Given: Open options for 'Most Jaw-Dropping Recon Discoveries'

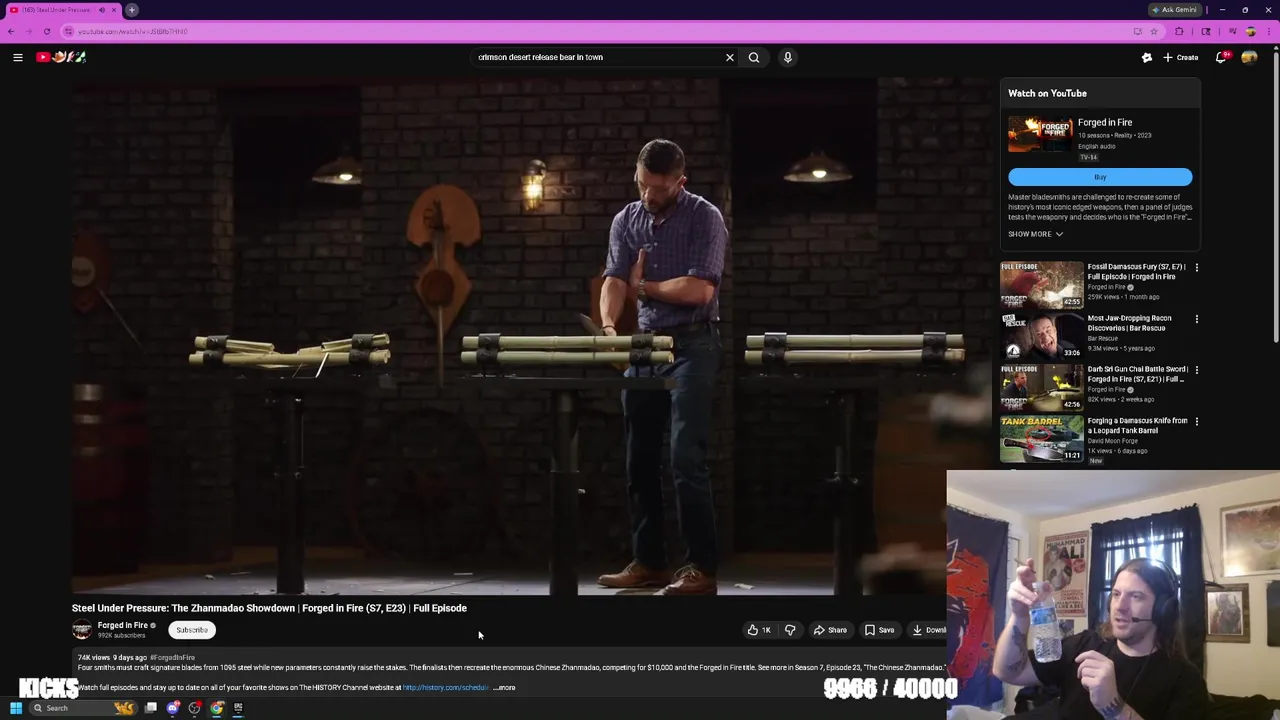Looking at the screenshot, I should 1196,319.
